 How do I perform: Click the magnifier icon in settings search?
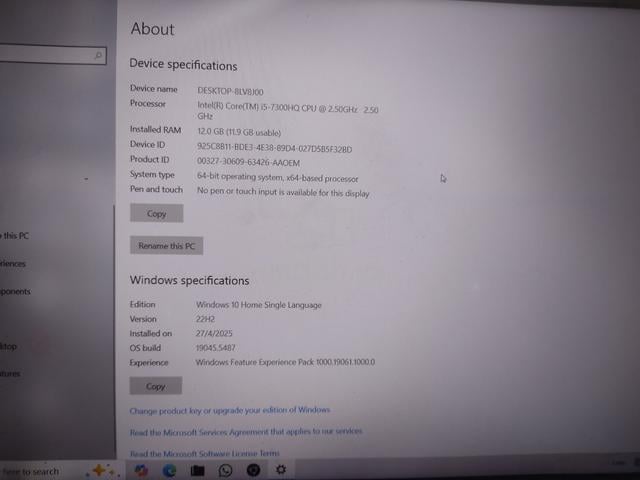[98, 55]
